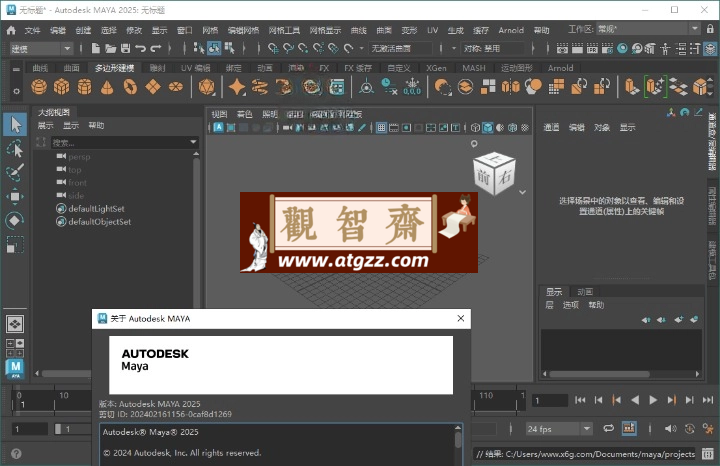Toggle the viewport grid display
Screen dimensions: 720x466
(x=381, y=128)
